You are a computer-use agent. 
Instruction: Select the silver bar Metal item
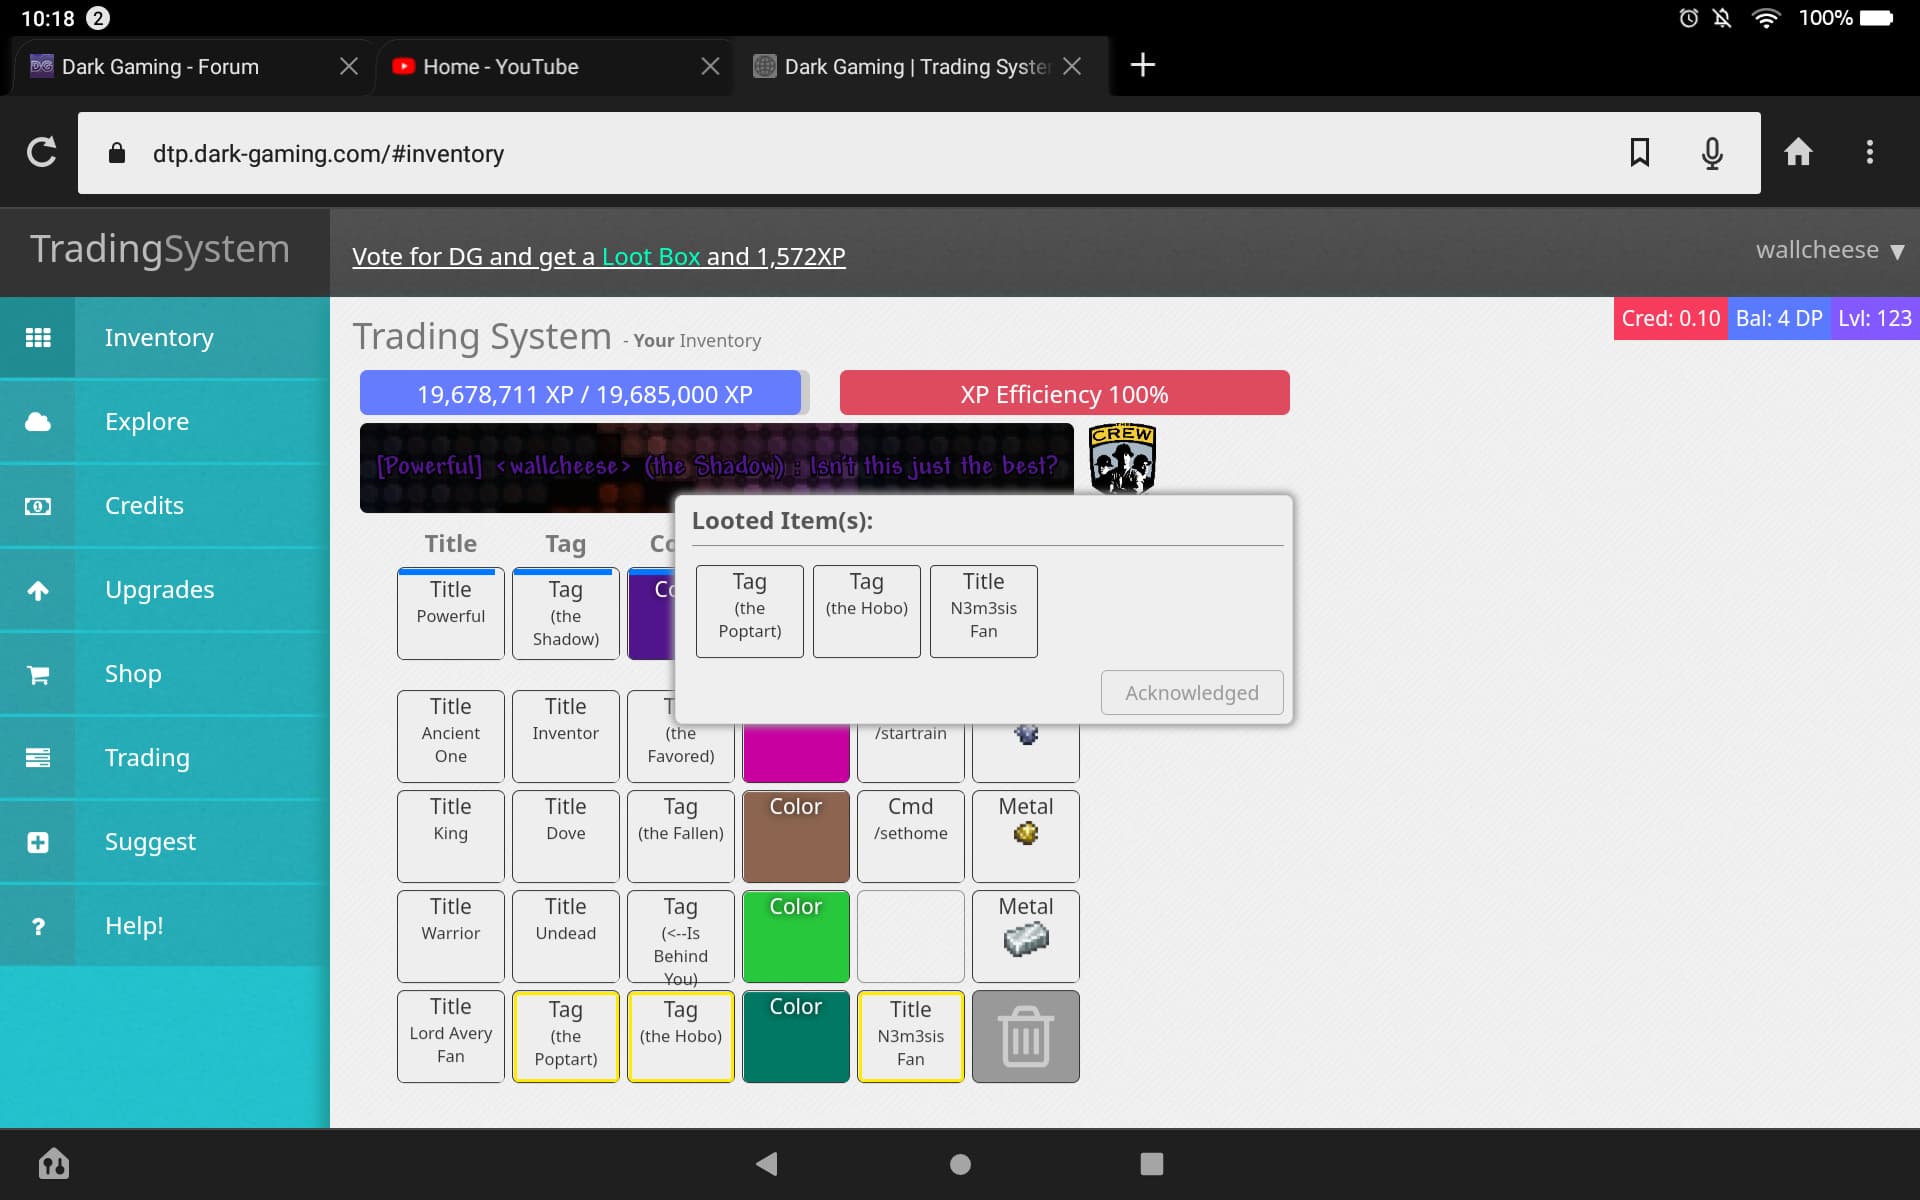click(1025, 936)
